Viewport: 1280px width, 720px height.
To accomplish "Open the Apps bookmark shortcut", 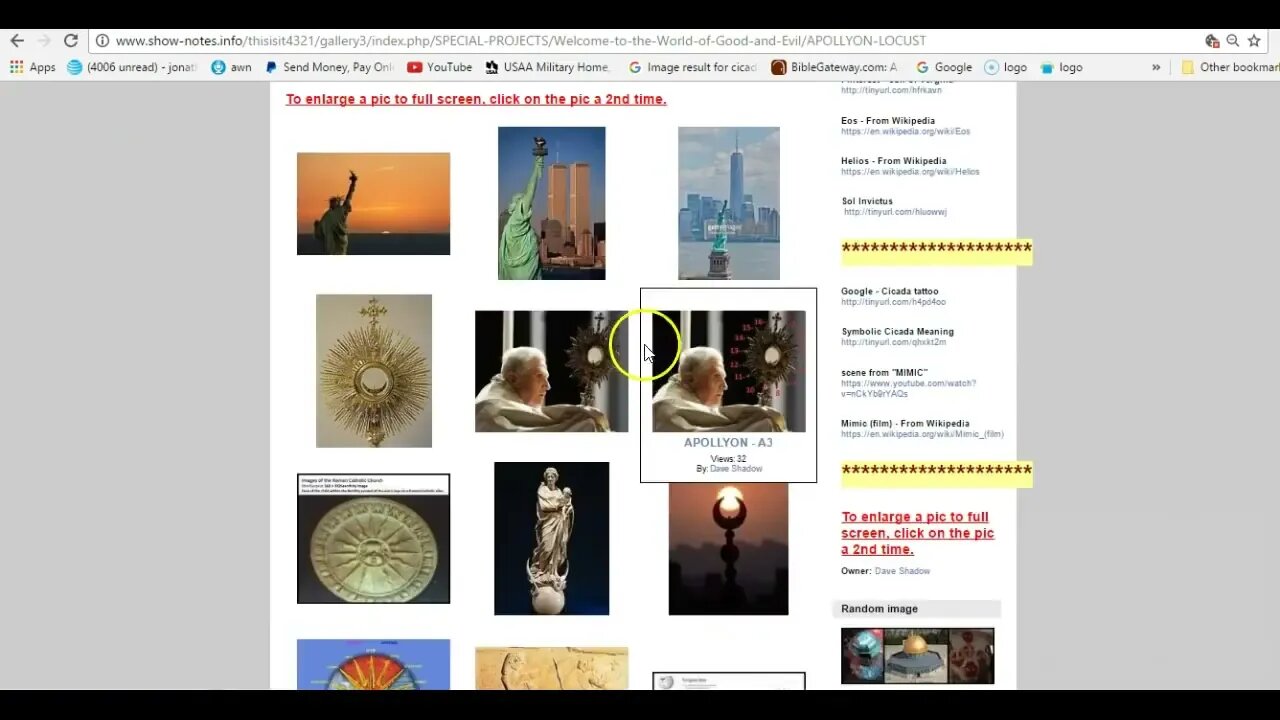I will coord(33,67).
